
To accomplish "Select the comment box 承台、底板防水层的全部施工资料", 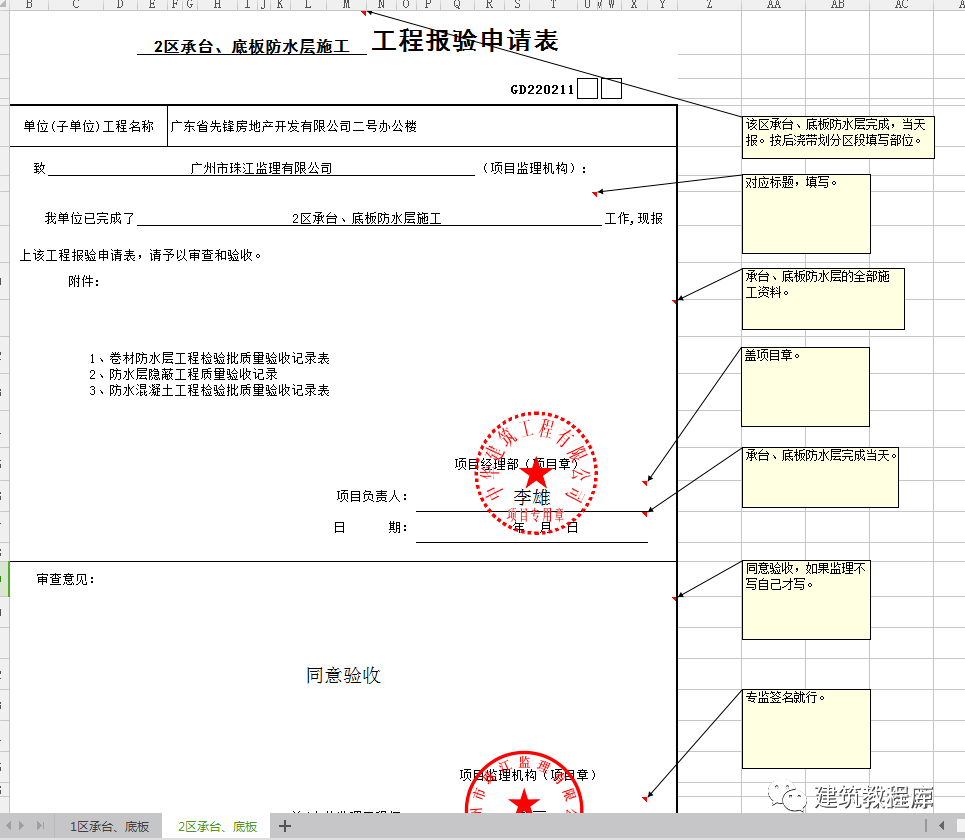I will point(823,298).
